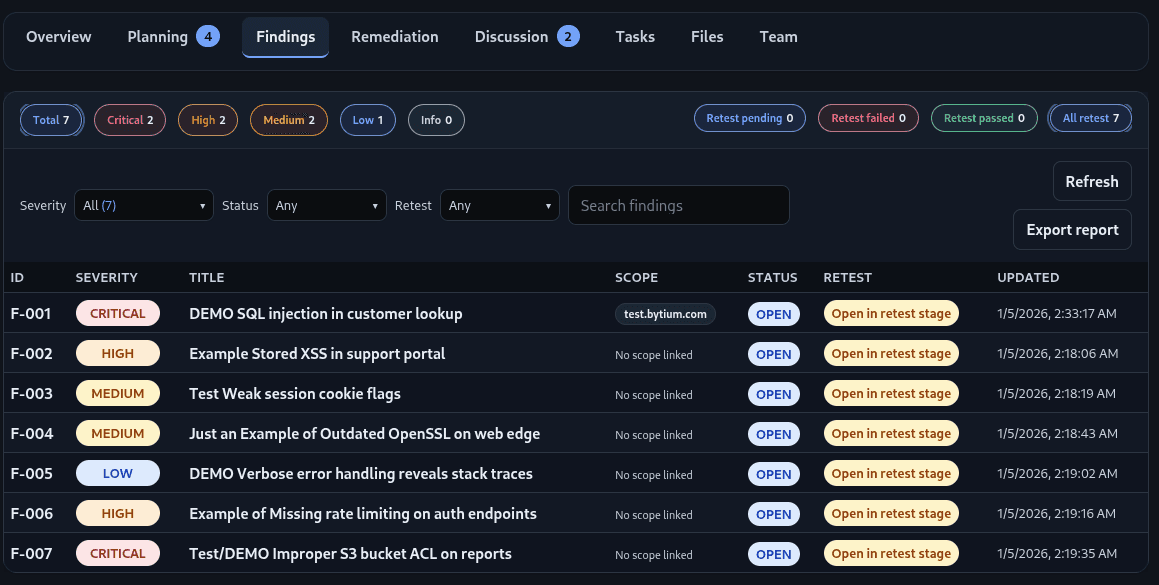Viewport: 1159px width, 585px height.
Task: Toggle the High severity filter chip
Action: click(207, 120)
